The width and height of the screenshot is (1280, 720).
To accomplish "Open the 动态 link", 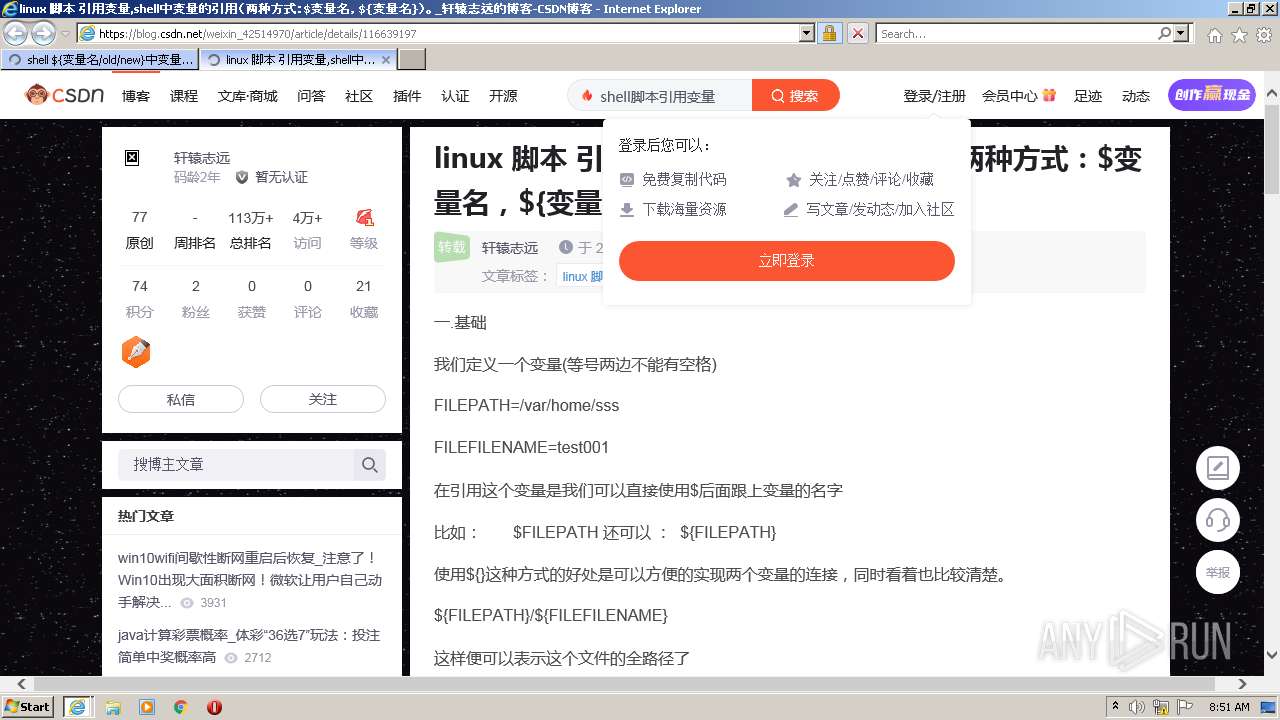I will click(1136, 96).
